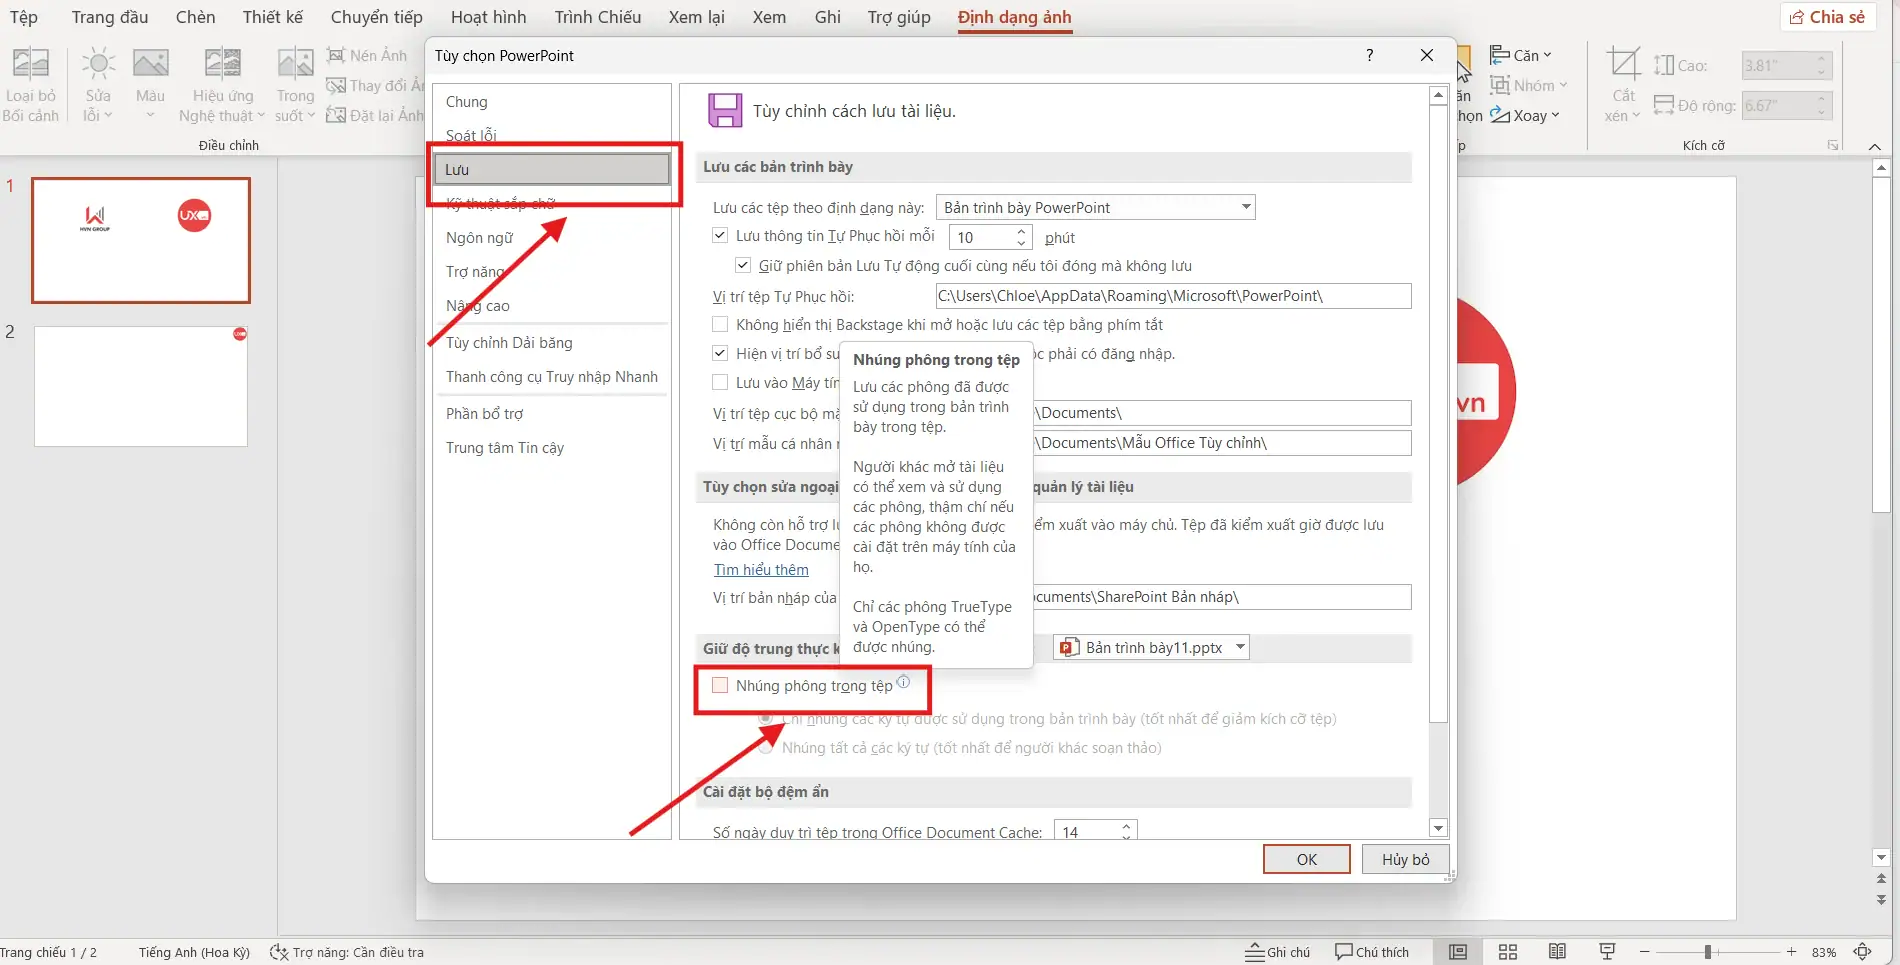Open the Chuyển tiếp ribbon tab
The width and height of the screenshot is (1900, 965).
tap(377, 17)
